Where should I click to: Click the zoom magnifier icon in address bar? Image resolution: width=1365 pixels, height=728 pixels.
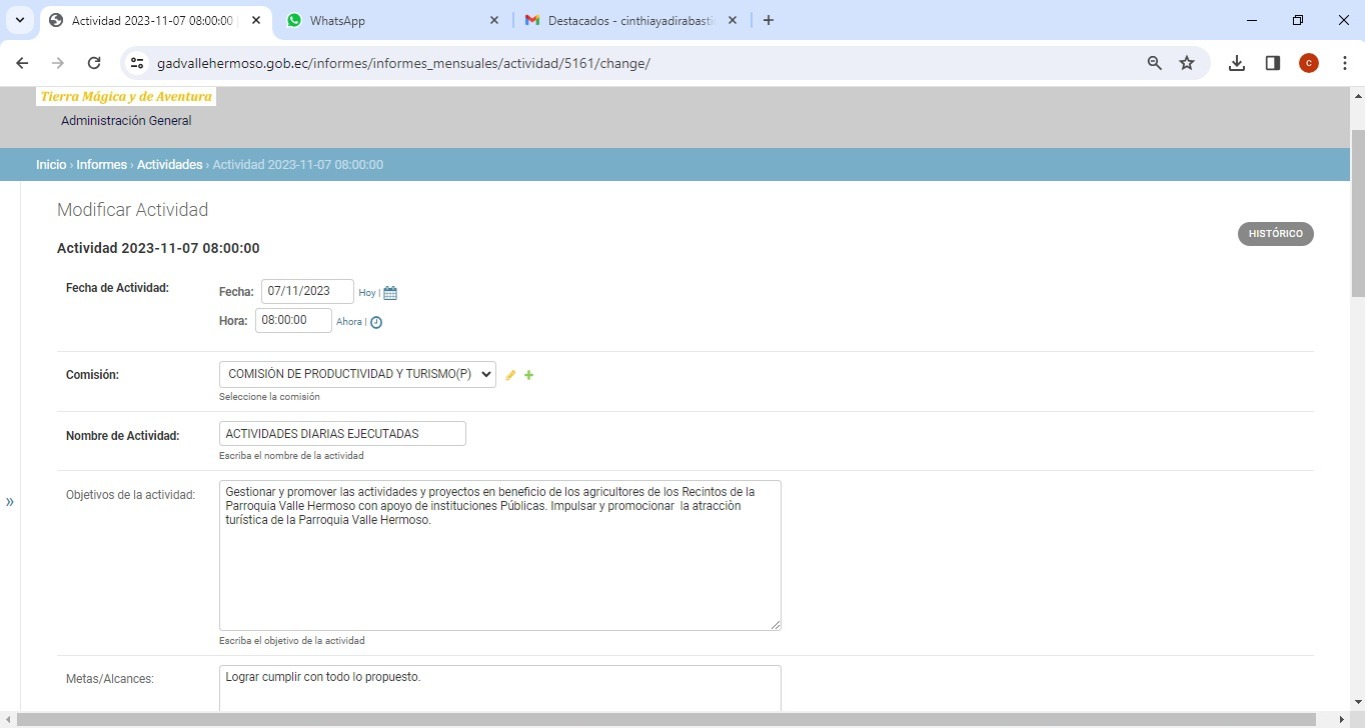pyautogui.click(x=1154, y=63)
